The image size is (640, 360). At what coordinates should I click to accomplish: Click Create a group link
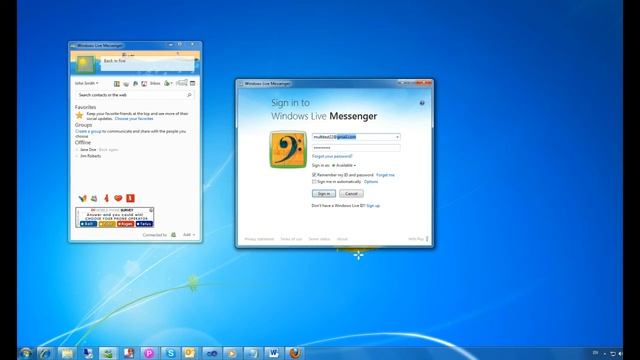pyautogui.click(x=88, y=131)
